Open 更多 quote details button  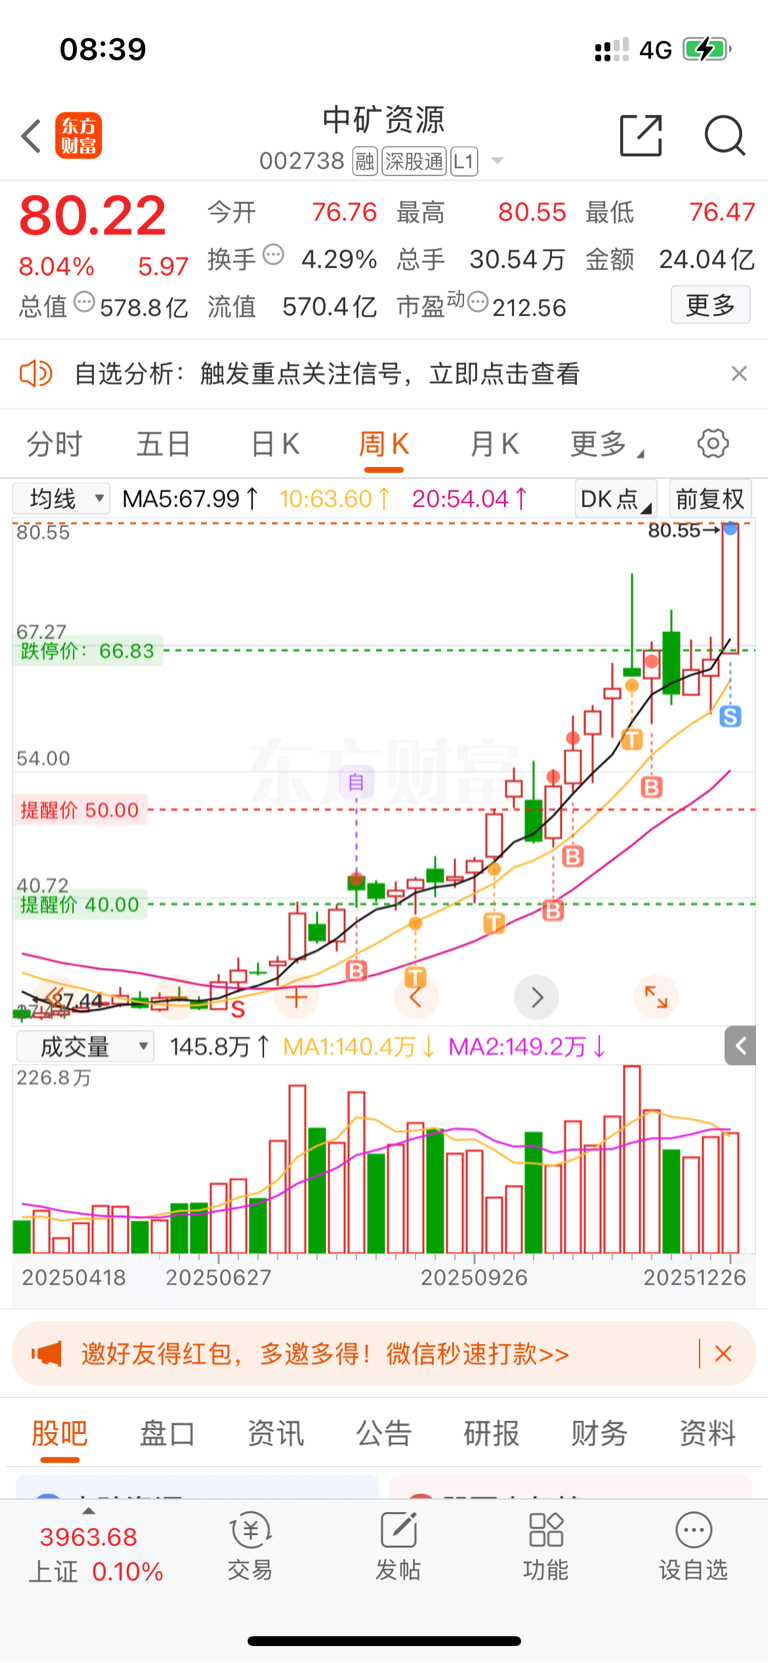click(x=710, y=305)
